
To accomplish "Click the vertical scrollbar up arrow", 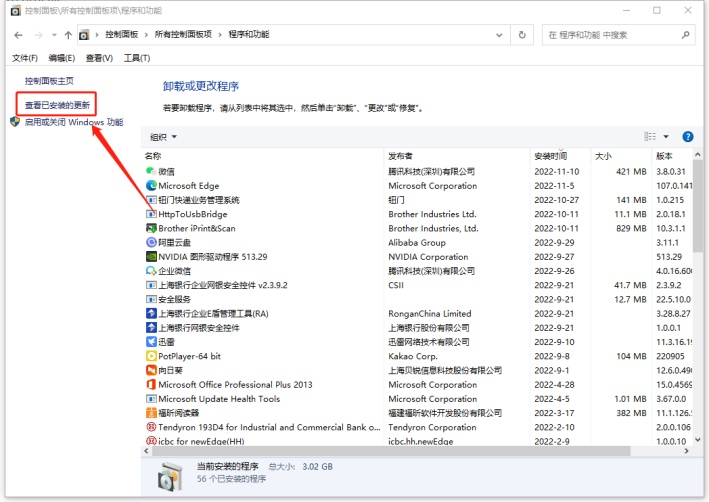I will tap(698, 155).
